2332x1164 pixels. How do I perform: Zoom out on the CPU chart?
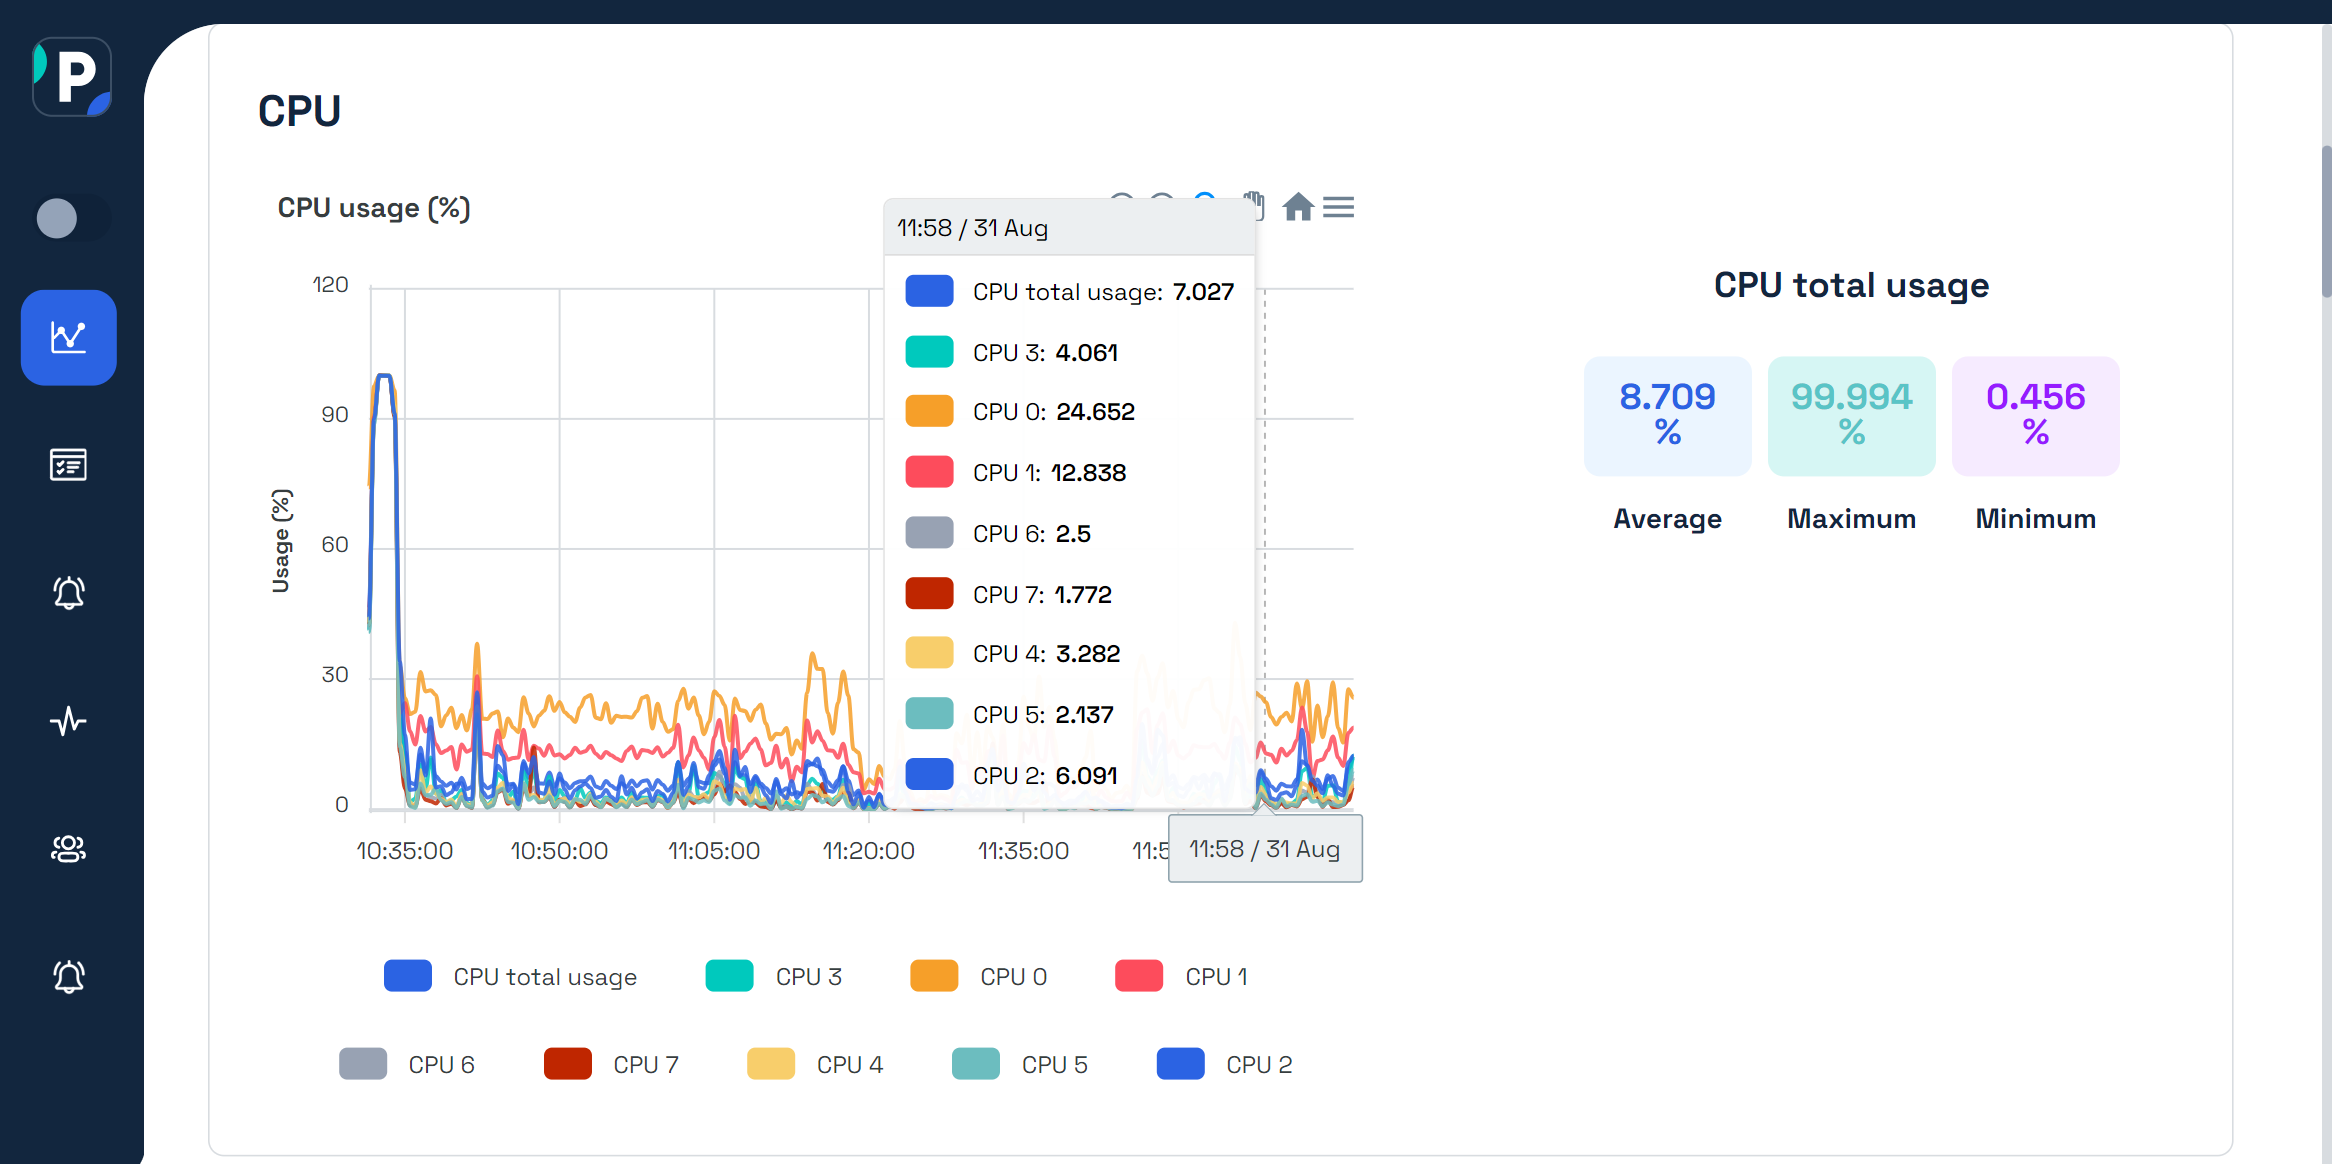[1162, 205]
